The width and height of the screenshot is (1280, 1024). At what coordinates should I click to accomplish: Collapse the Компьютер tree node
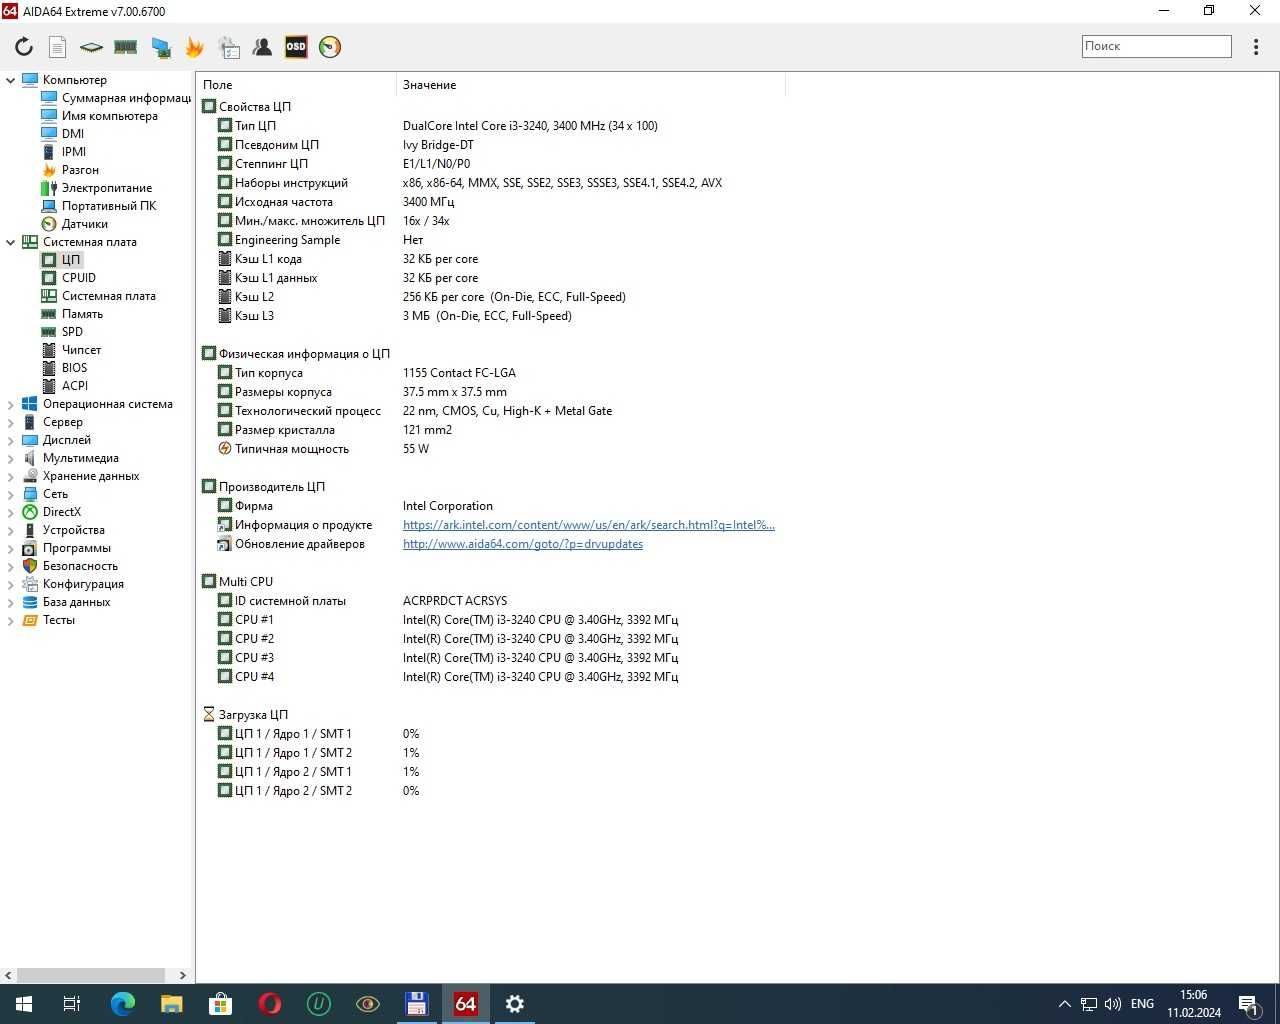[x=10, y=80]
